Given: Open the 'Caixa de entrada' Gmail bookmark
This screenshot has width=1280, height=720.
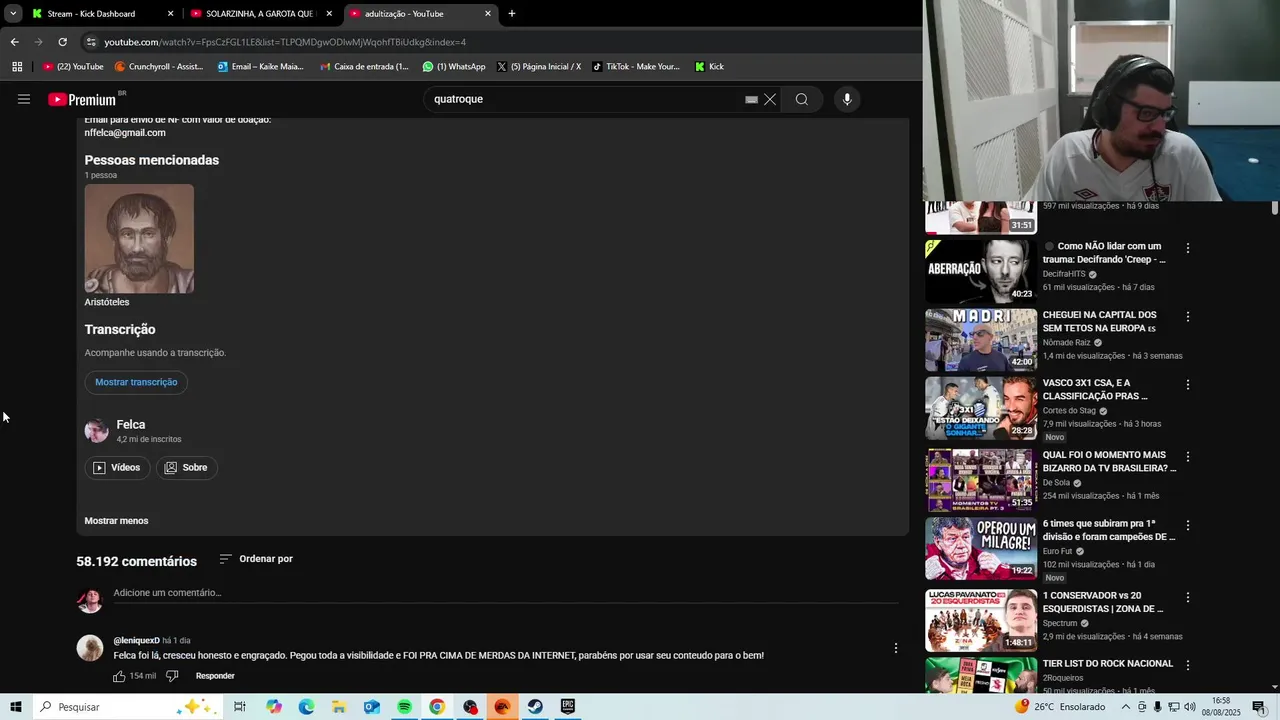Looking at the screenshot, I should click(365, 67).
